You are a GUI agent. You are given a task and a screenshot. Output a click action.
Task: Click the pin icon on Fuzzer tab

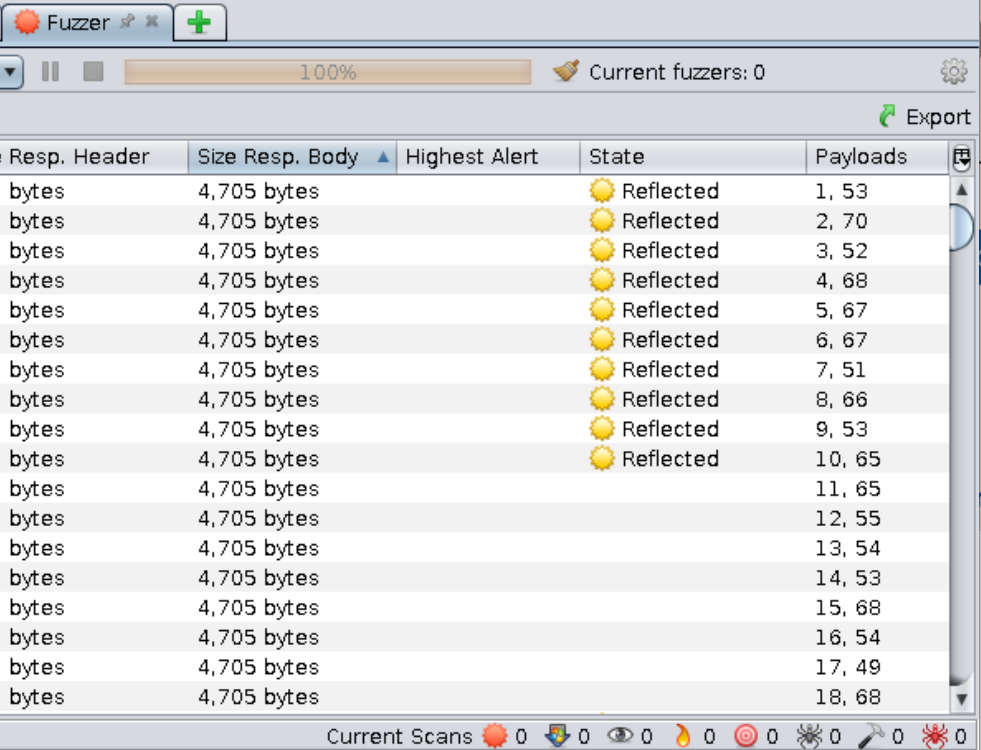127,21
